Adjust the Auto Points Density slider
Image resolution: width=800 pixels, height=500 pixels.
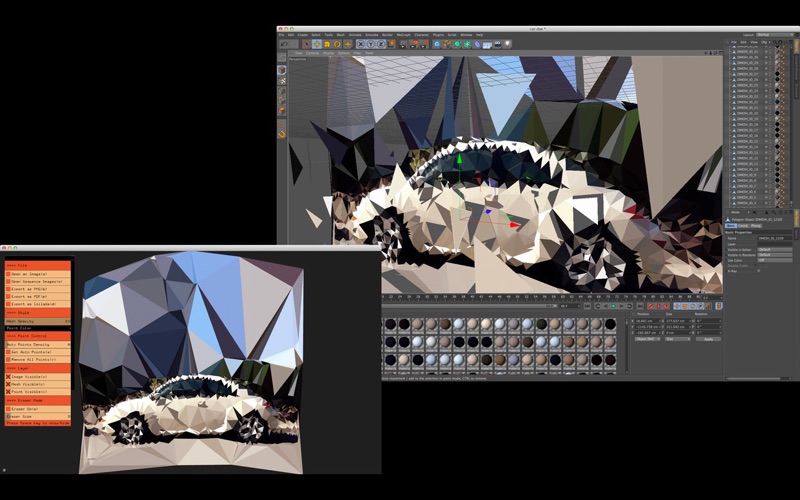[38, 344]
